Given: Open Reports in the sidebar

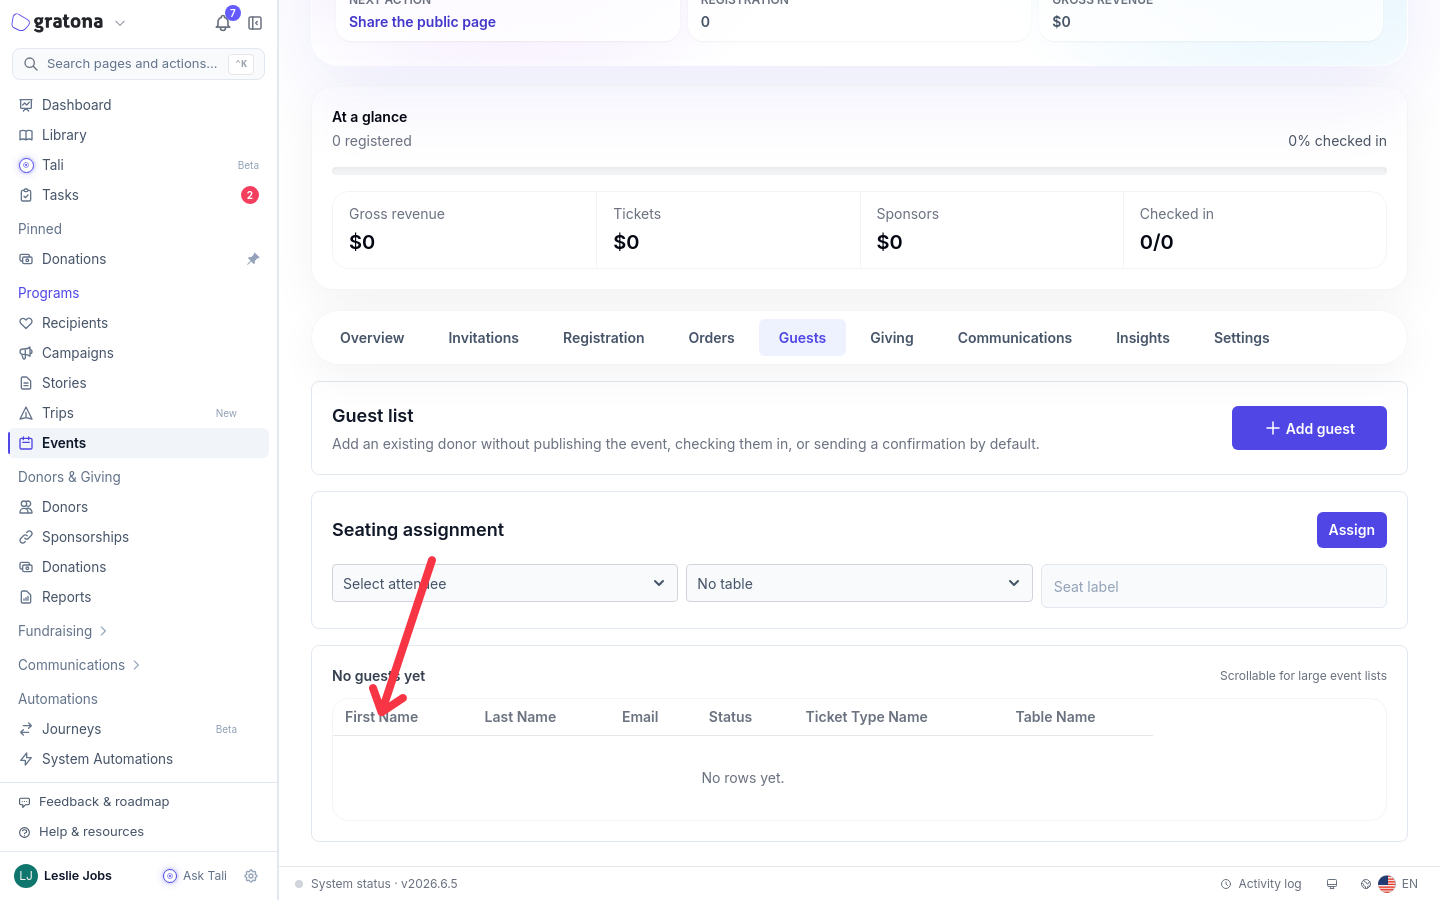Looking at the screenshot, I should (138, 597).
